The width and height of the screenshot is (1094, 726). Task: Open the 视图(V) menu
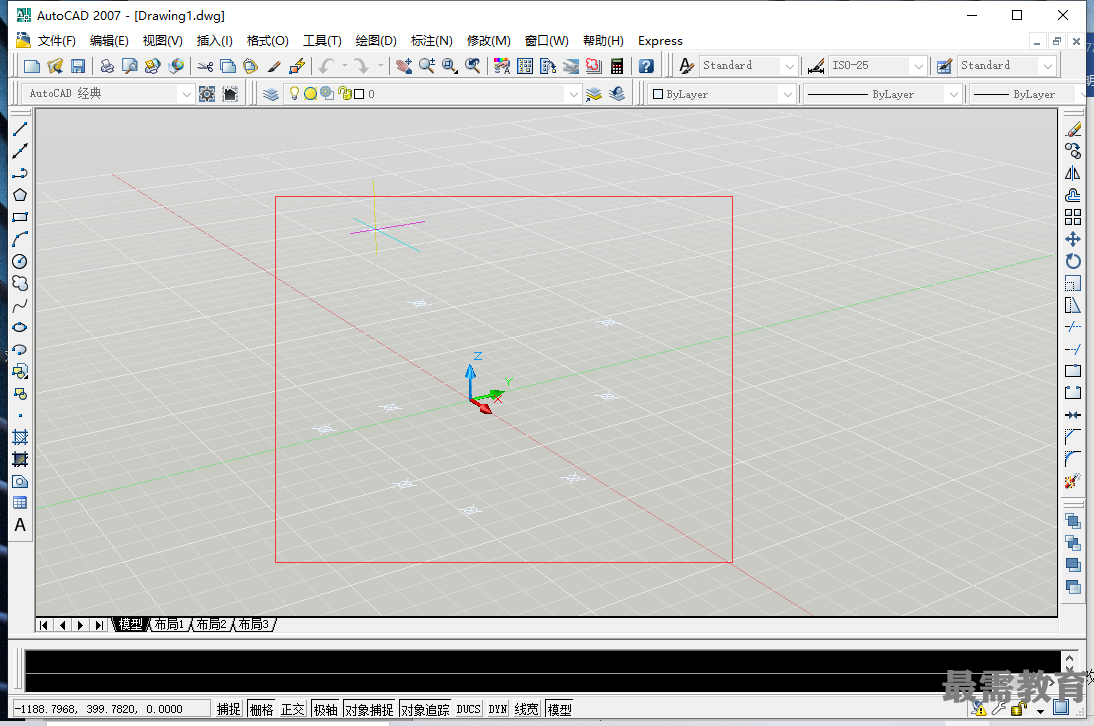pyautogui.click(x=163, y=40)
